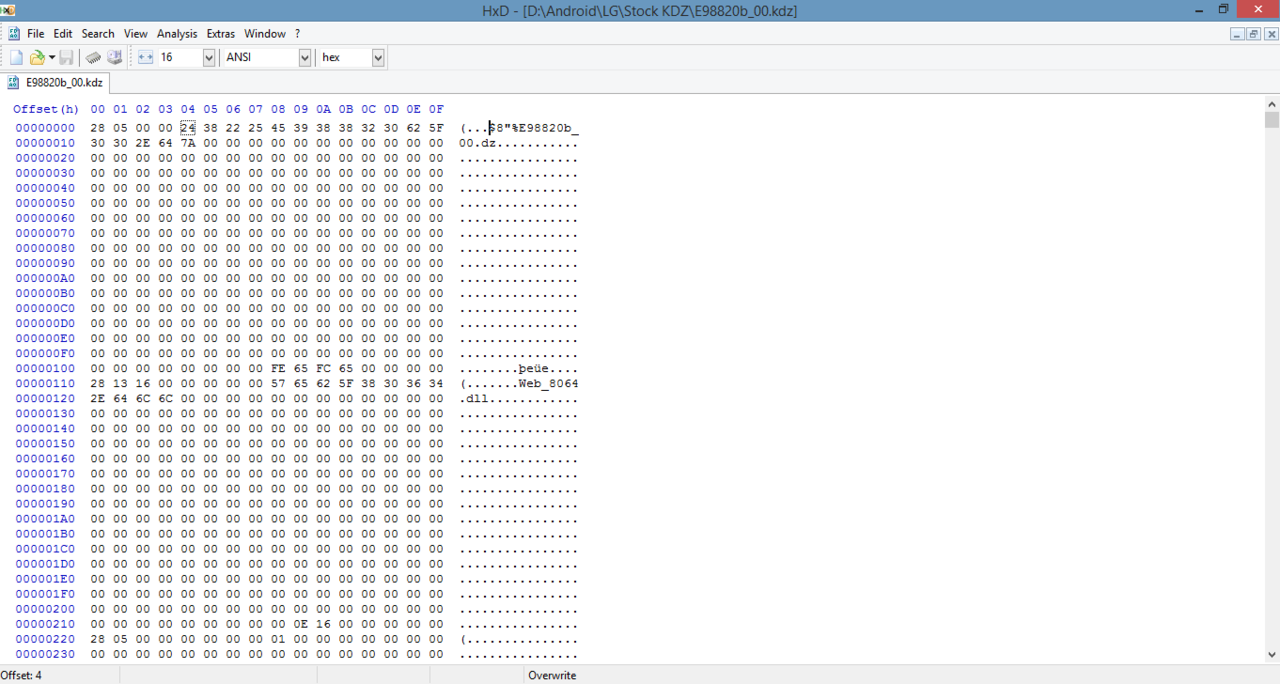Viewport: 1280px width, 684px height.
Task: Select the E98820b_00.kdz document tab
Action: (56, 83)
